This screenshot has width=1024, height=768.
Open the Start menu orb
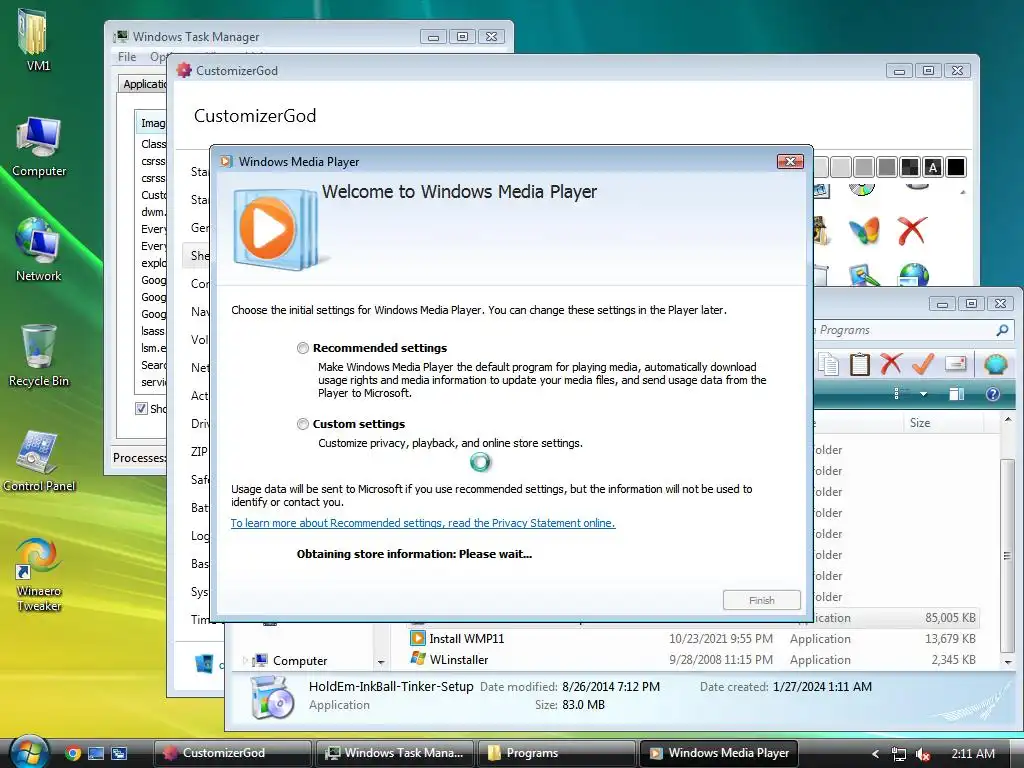(29, 752)
